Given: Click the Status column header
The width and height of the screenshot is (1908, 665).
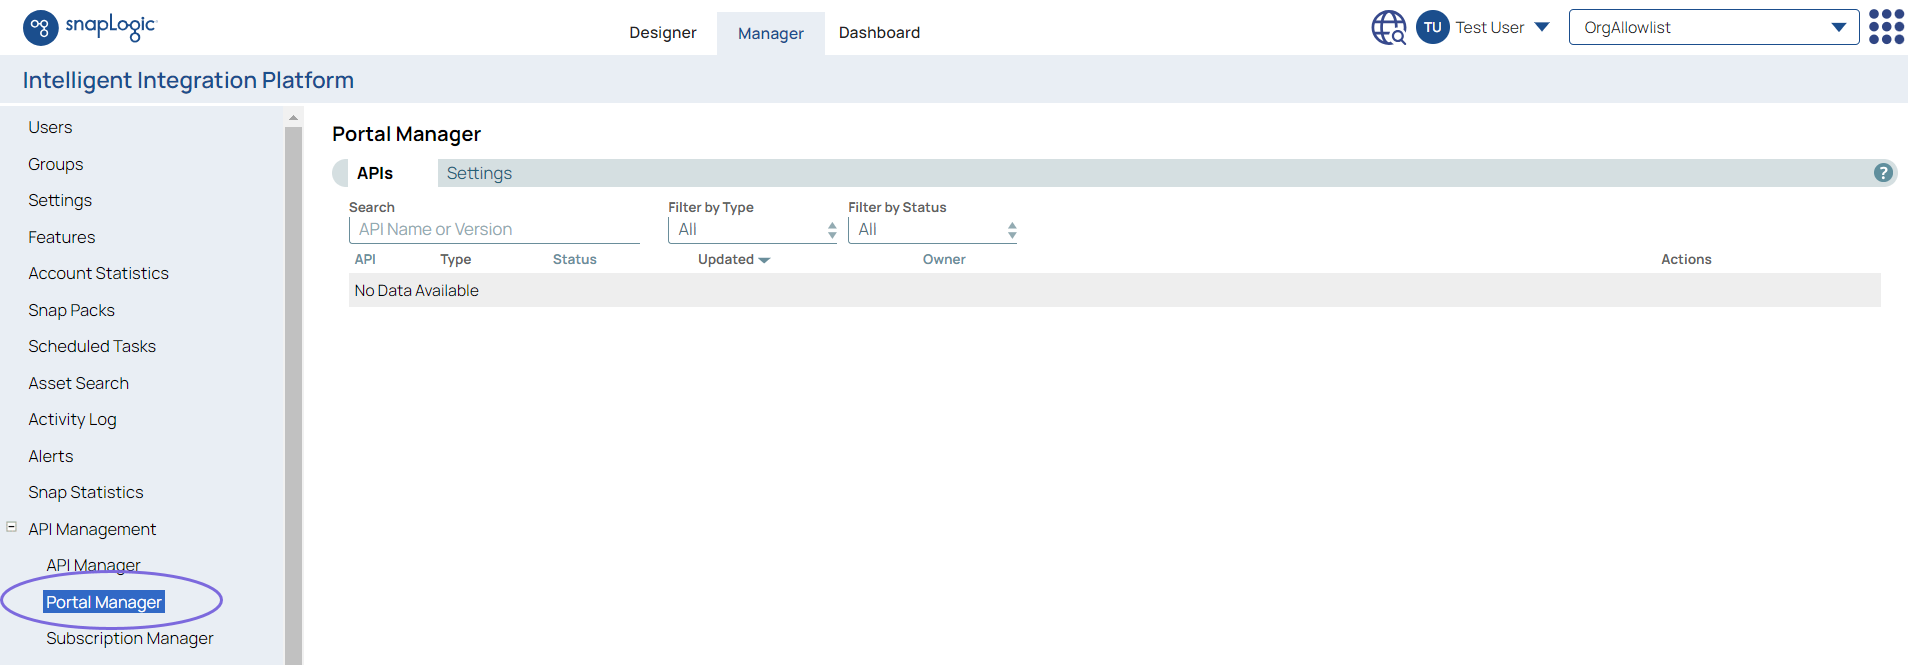Looking at the screenshot, I should [x=575, y=259].
